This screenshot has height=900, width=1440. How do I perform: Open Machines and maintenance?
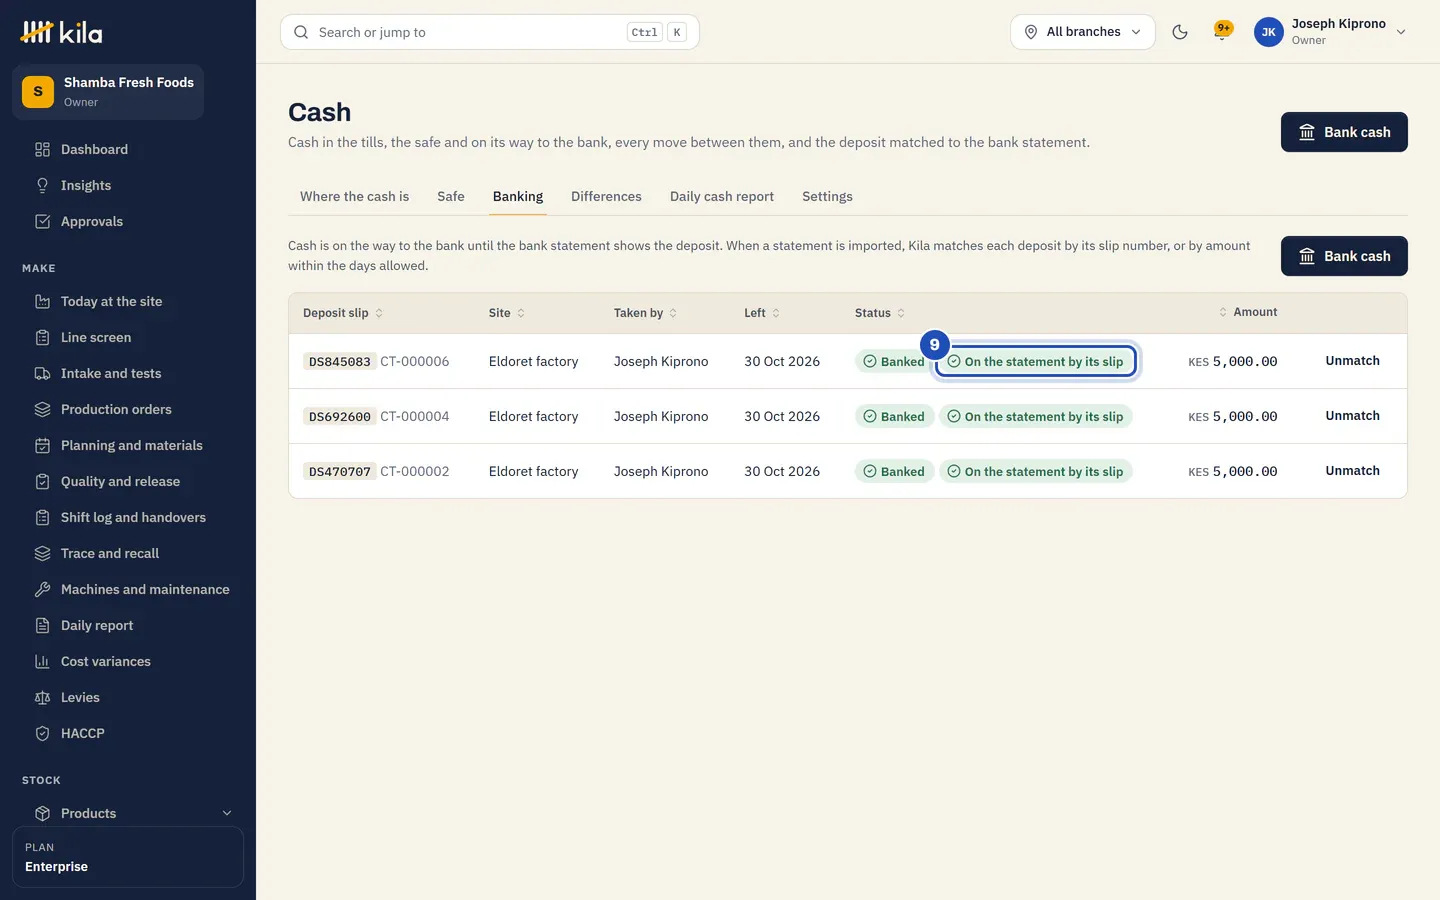click(128, 589)
